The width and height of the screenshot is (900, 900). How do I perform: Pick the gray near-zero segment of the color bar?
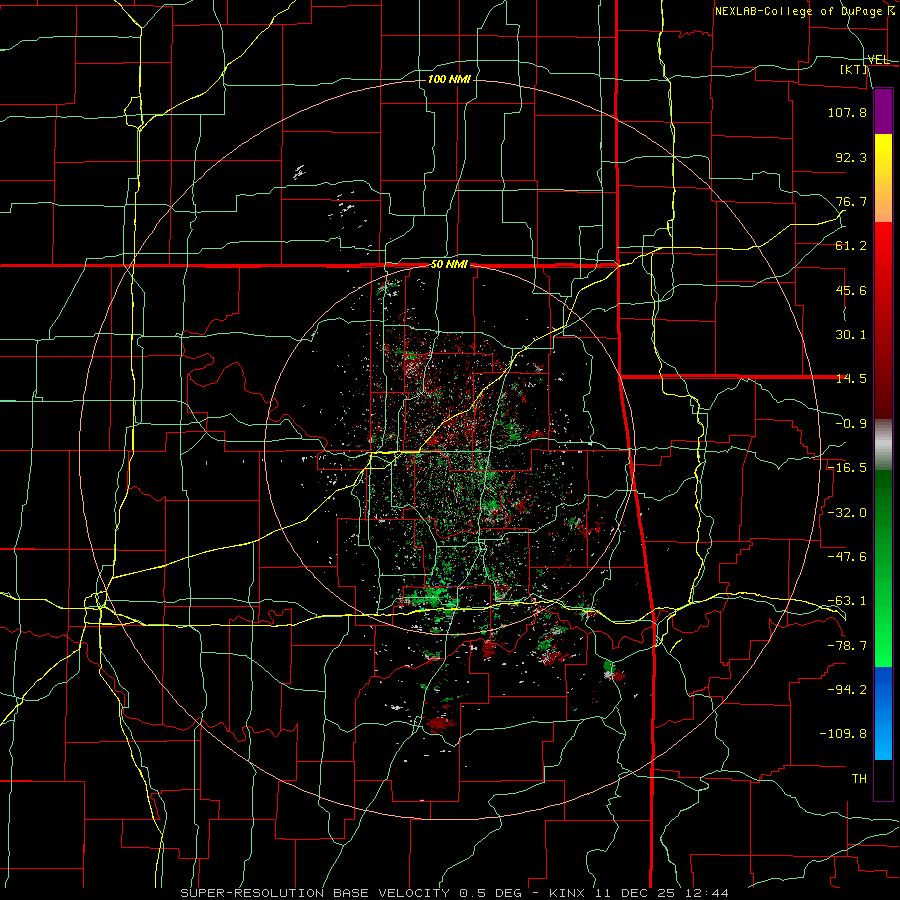pyautogui.click(x=883, y=445)
